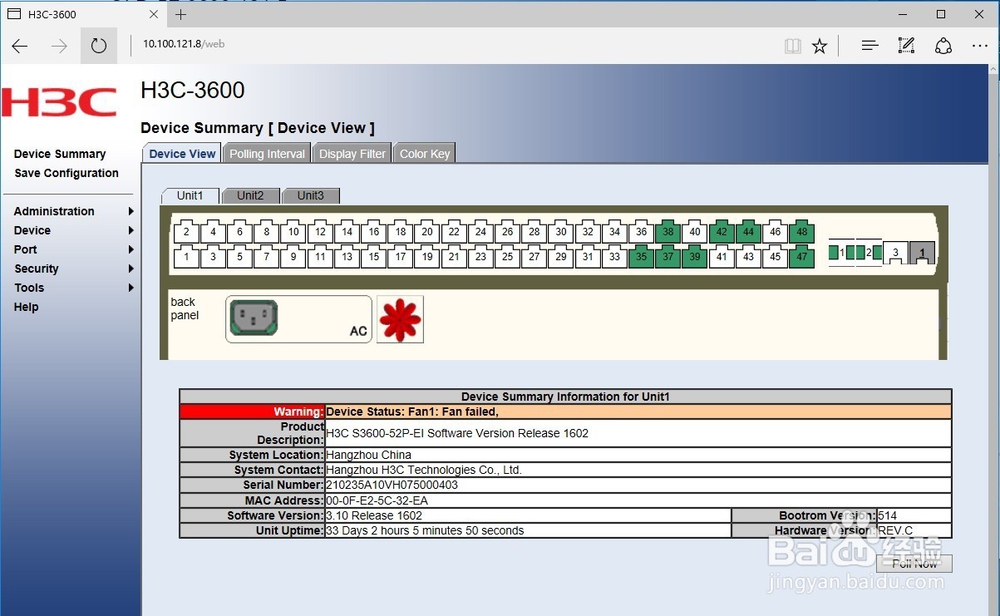The width and height of the screenshot is (1000, 616).
Task: Open the Color Key tab
Action: 425,154
